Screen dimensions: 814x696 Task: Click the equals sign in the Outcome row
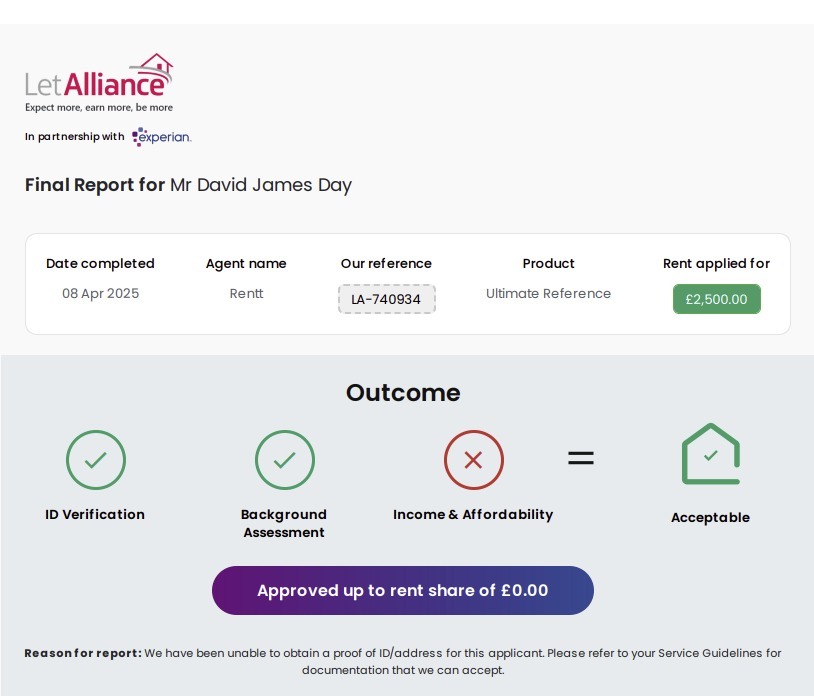(x=580, y=457)
